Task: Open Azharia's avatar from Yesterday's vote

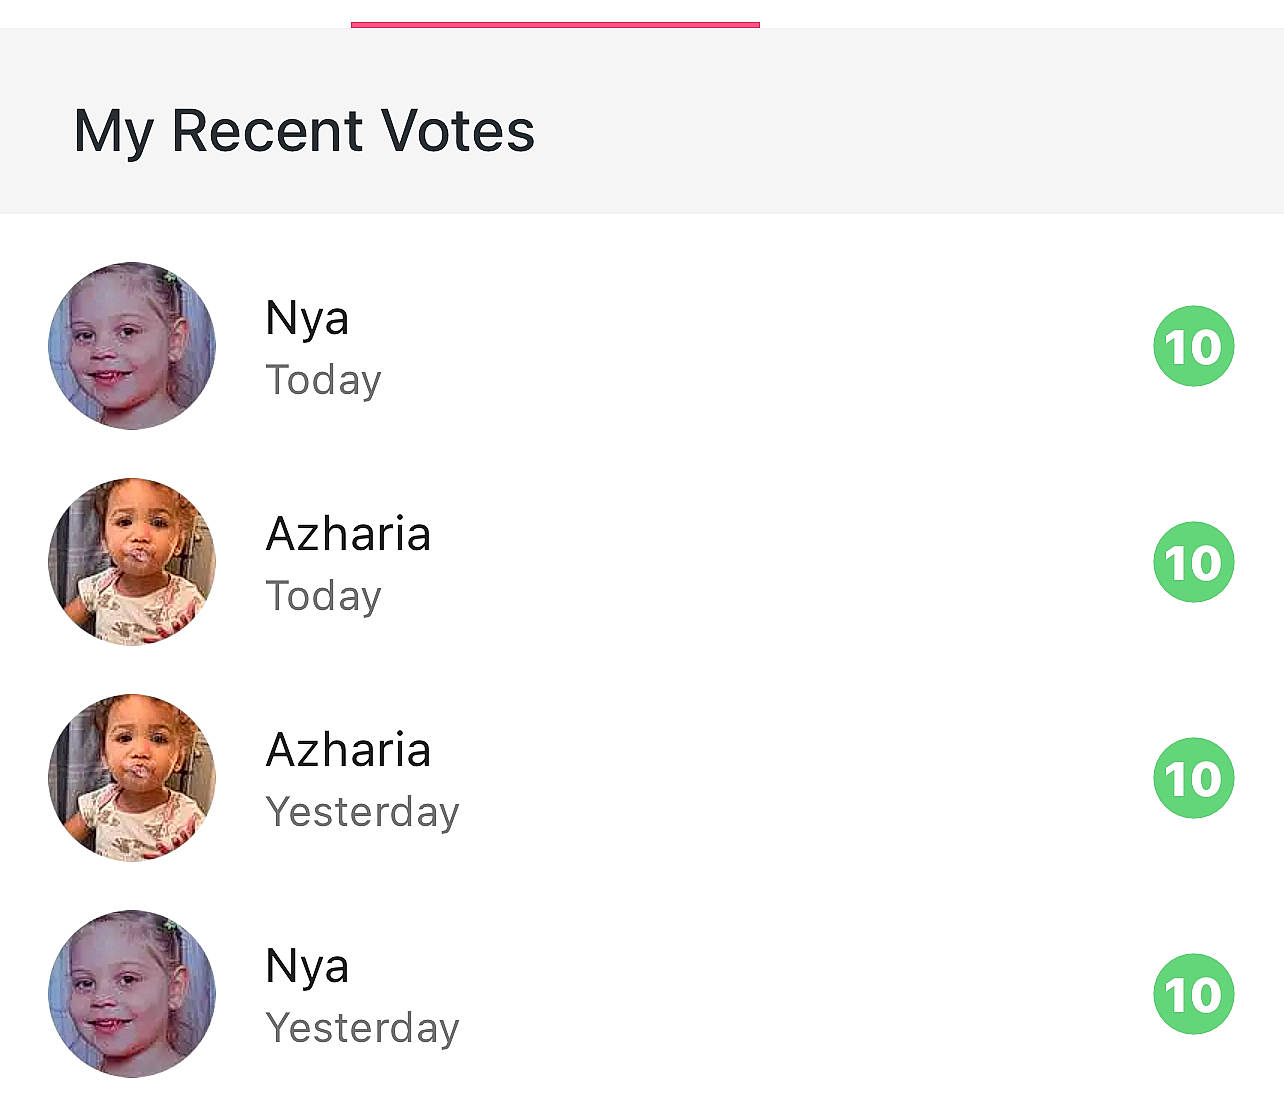Action: (132, 778)
